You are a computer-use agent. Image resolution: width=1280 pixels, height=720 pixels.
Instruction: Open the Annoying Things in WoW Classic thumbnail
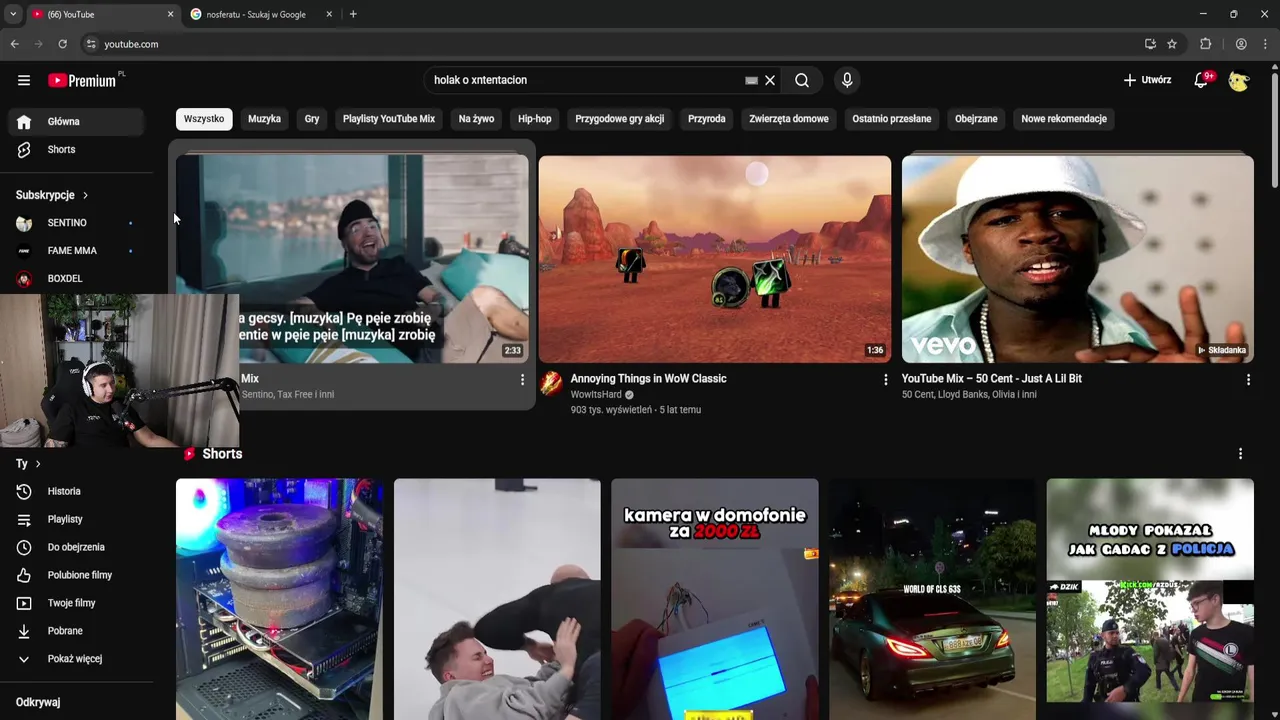tap(715, 259)
